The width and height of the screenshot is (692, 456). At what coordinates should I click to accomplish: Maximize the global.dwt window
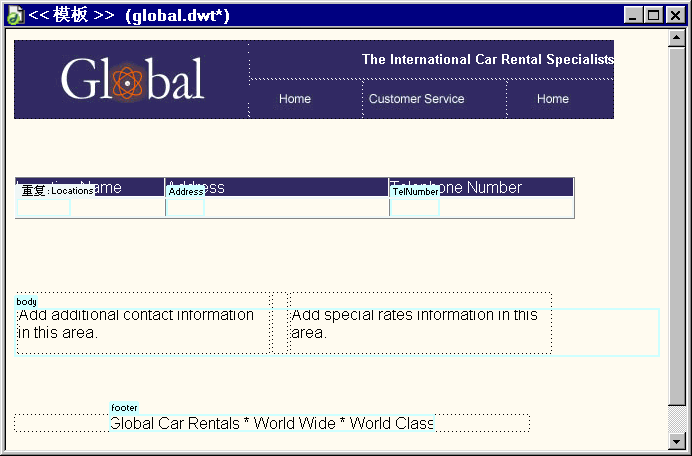(654, 15)
